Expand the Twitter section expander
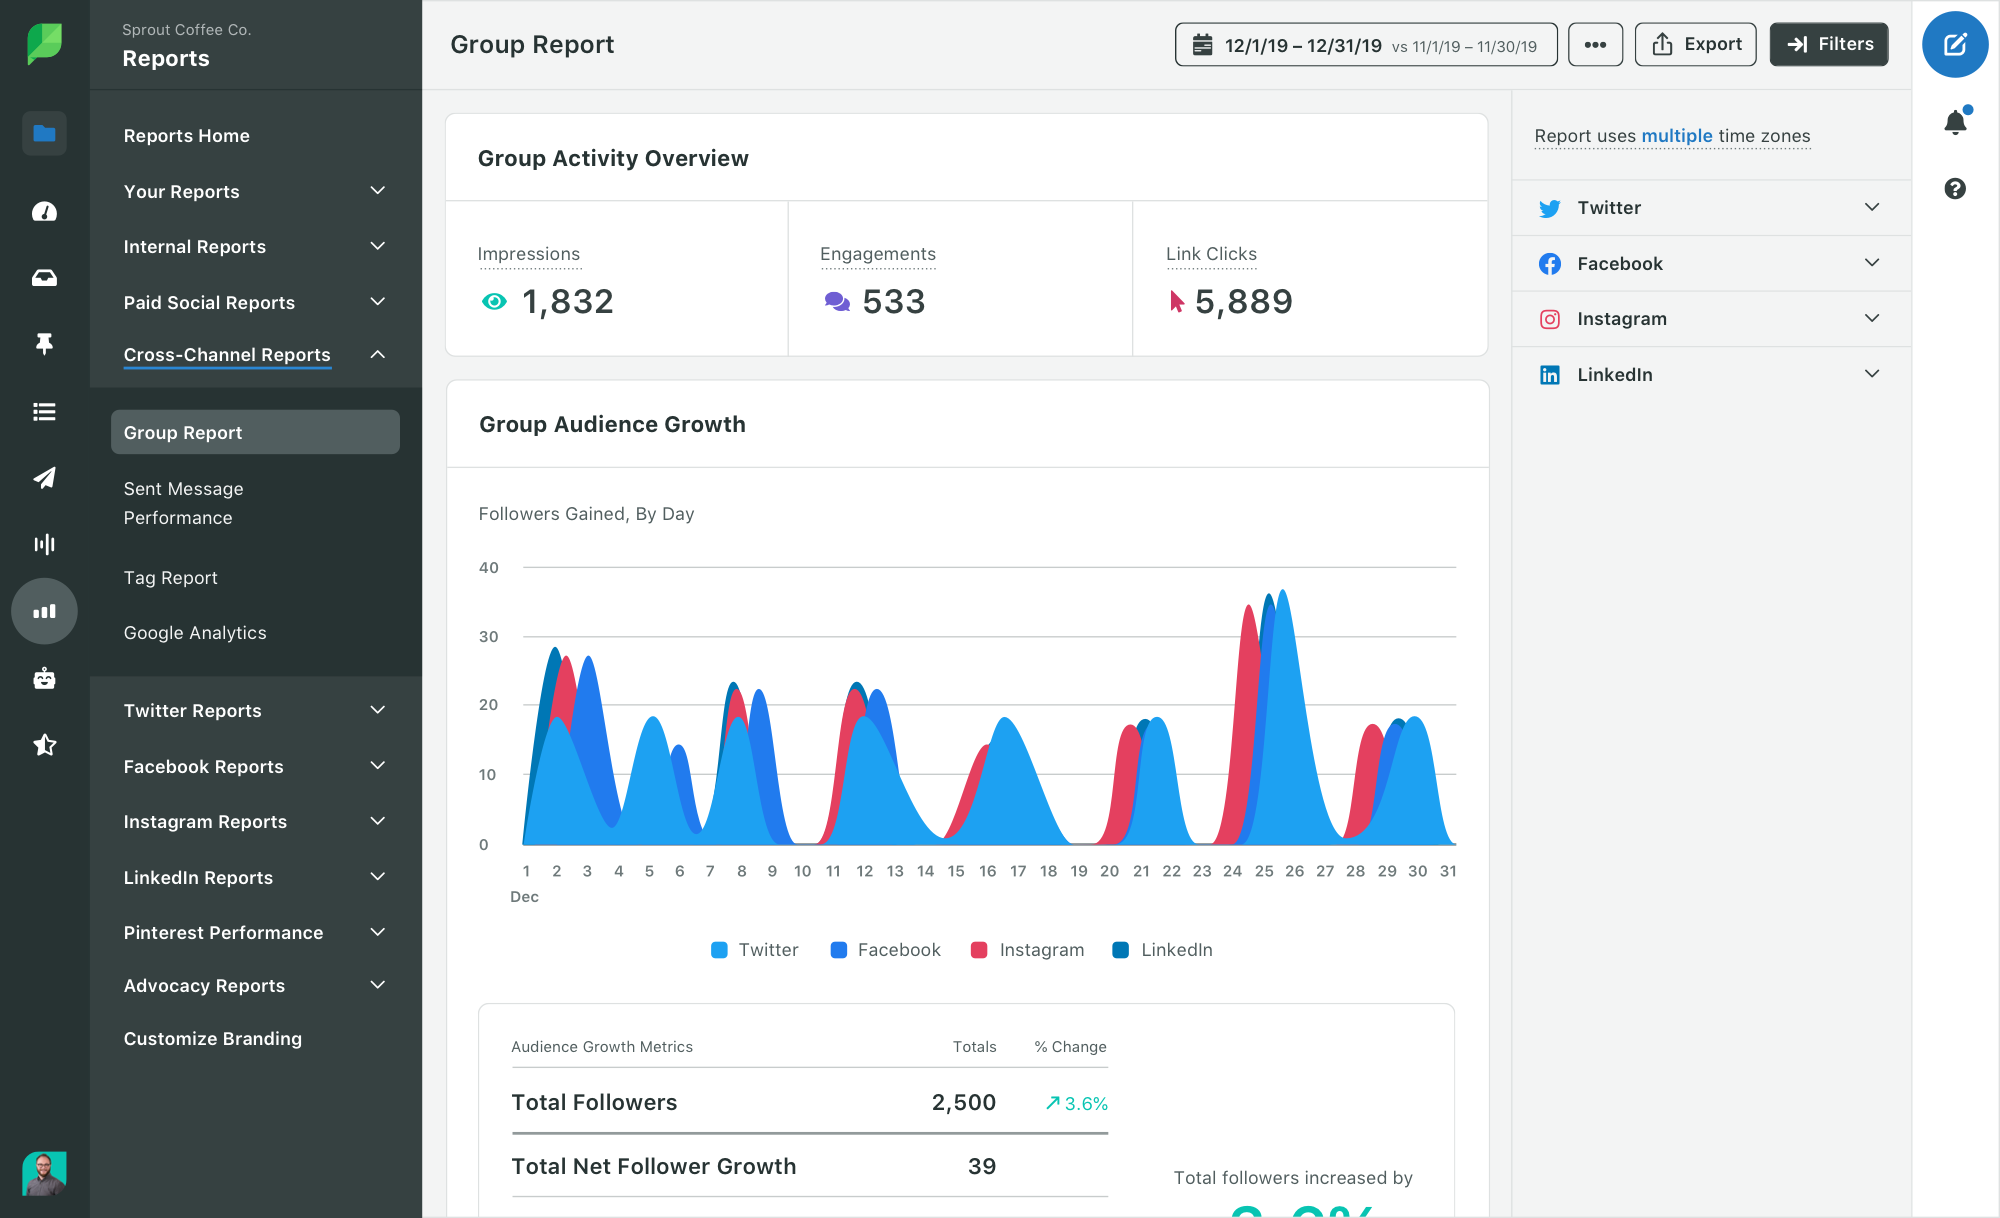This screenshot has height=1218, width=2000. coord(1871,207)
